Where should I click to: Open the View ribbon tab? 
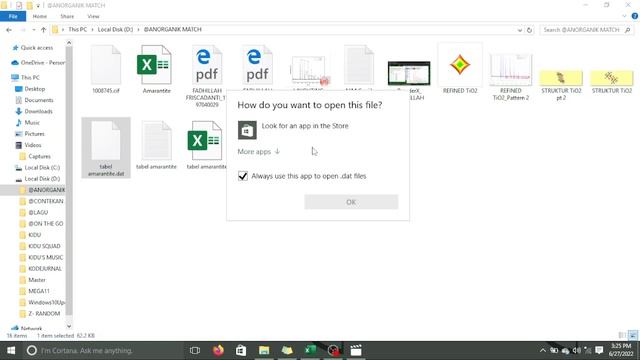[x=93, y=16]
